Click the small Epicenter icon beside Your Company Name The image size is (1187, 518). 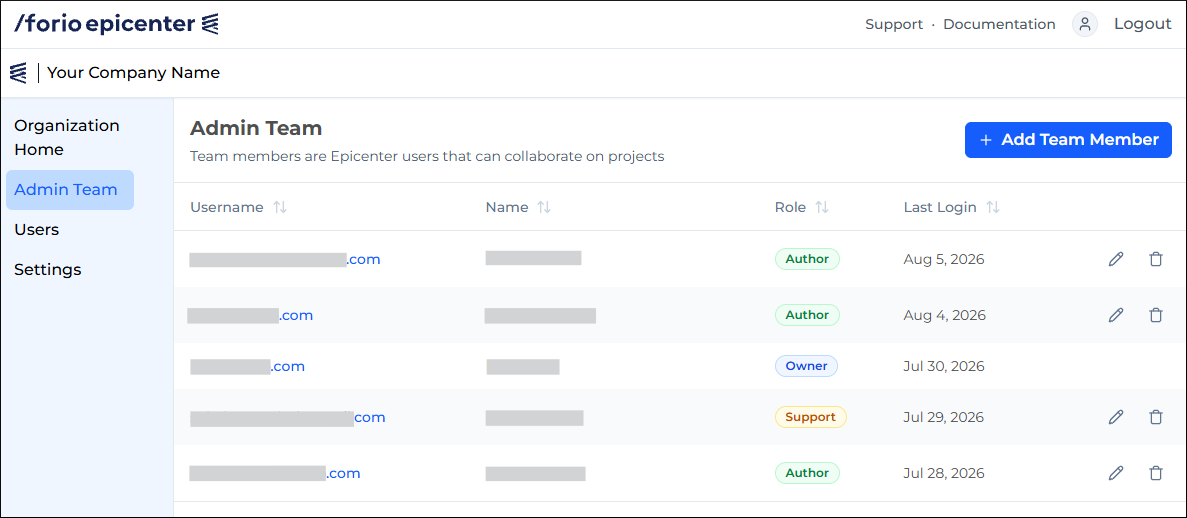click(18, 73)
